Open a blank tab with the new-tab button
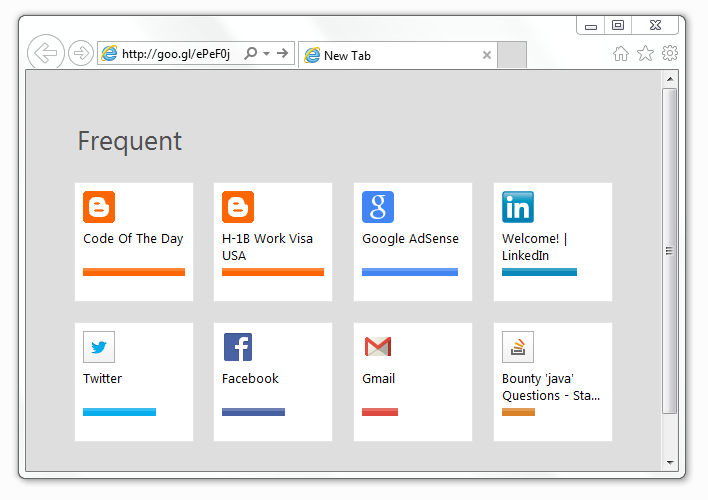 512,55
